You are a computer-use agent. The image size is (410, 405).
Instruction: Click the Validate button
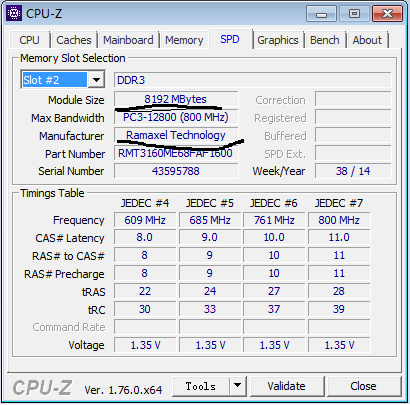pyautogui.click(x=287, y=386)
